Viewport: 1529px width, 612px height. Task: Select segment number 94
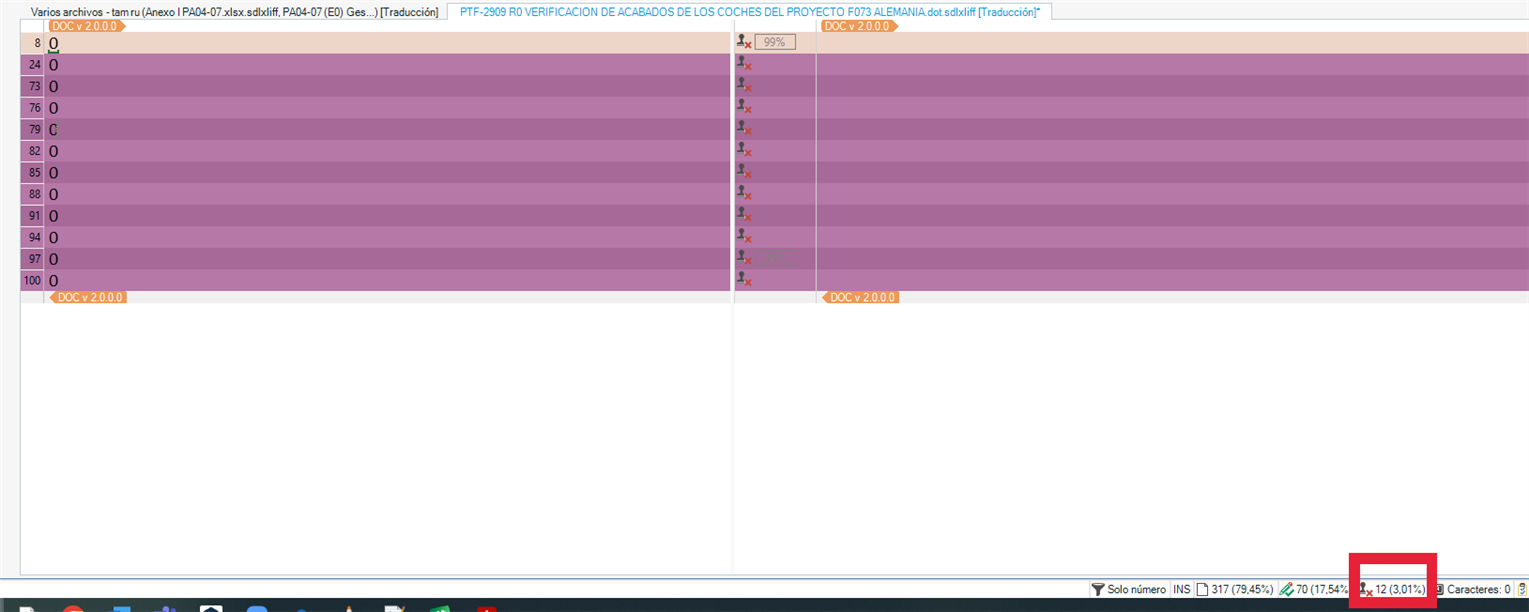click(x=33, y=237)
